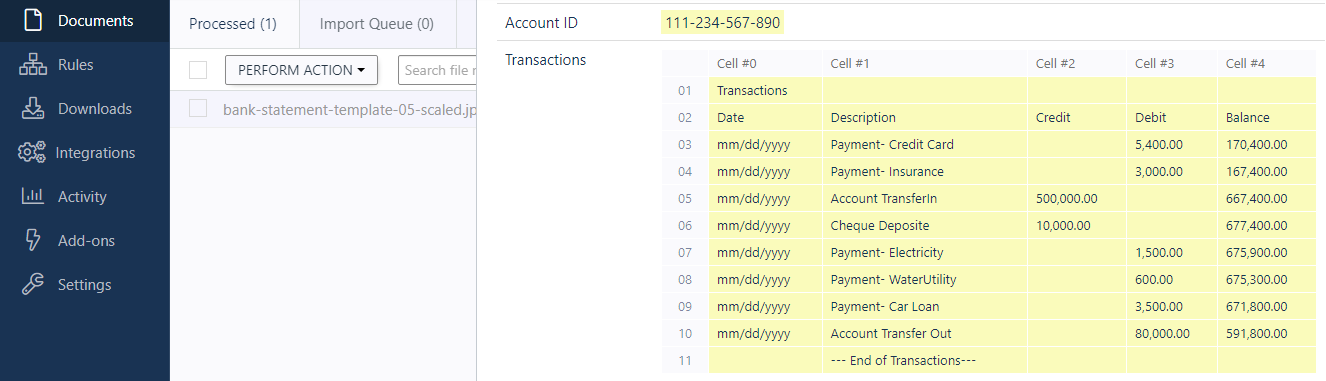Viewport: 1326px width, 381px height.
Task: Click the Documents page icon in sidebar
Action: coord(32,20)
